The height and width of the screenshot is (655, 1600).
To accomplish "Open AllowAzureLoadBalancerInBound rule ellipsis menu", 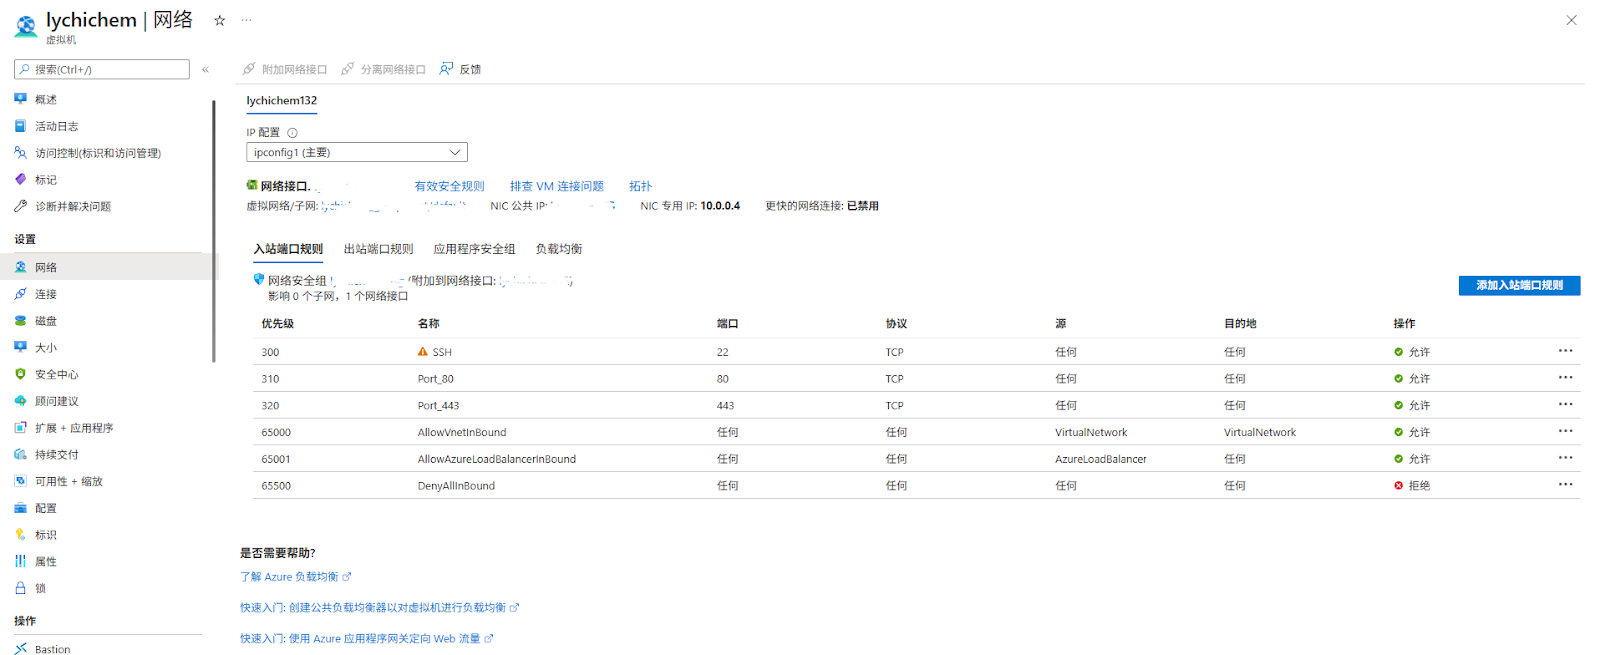I will click(x=1565, y=458).
